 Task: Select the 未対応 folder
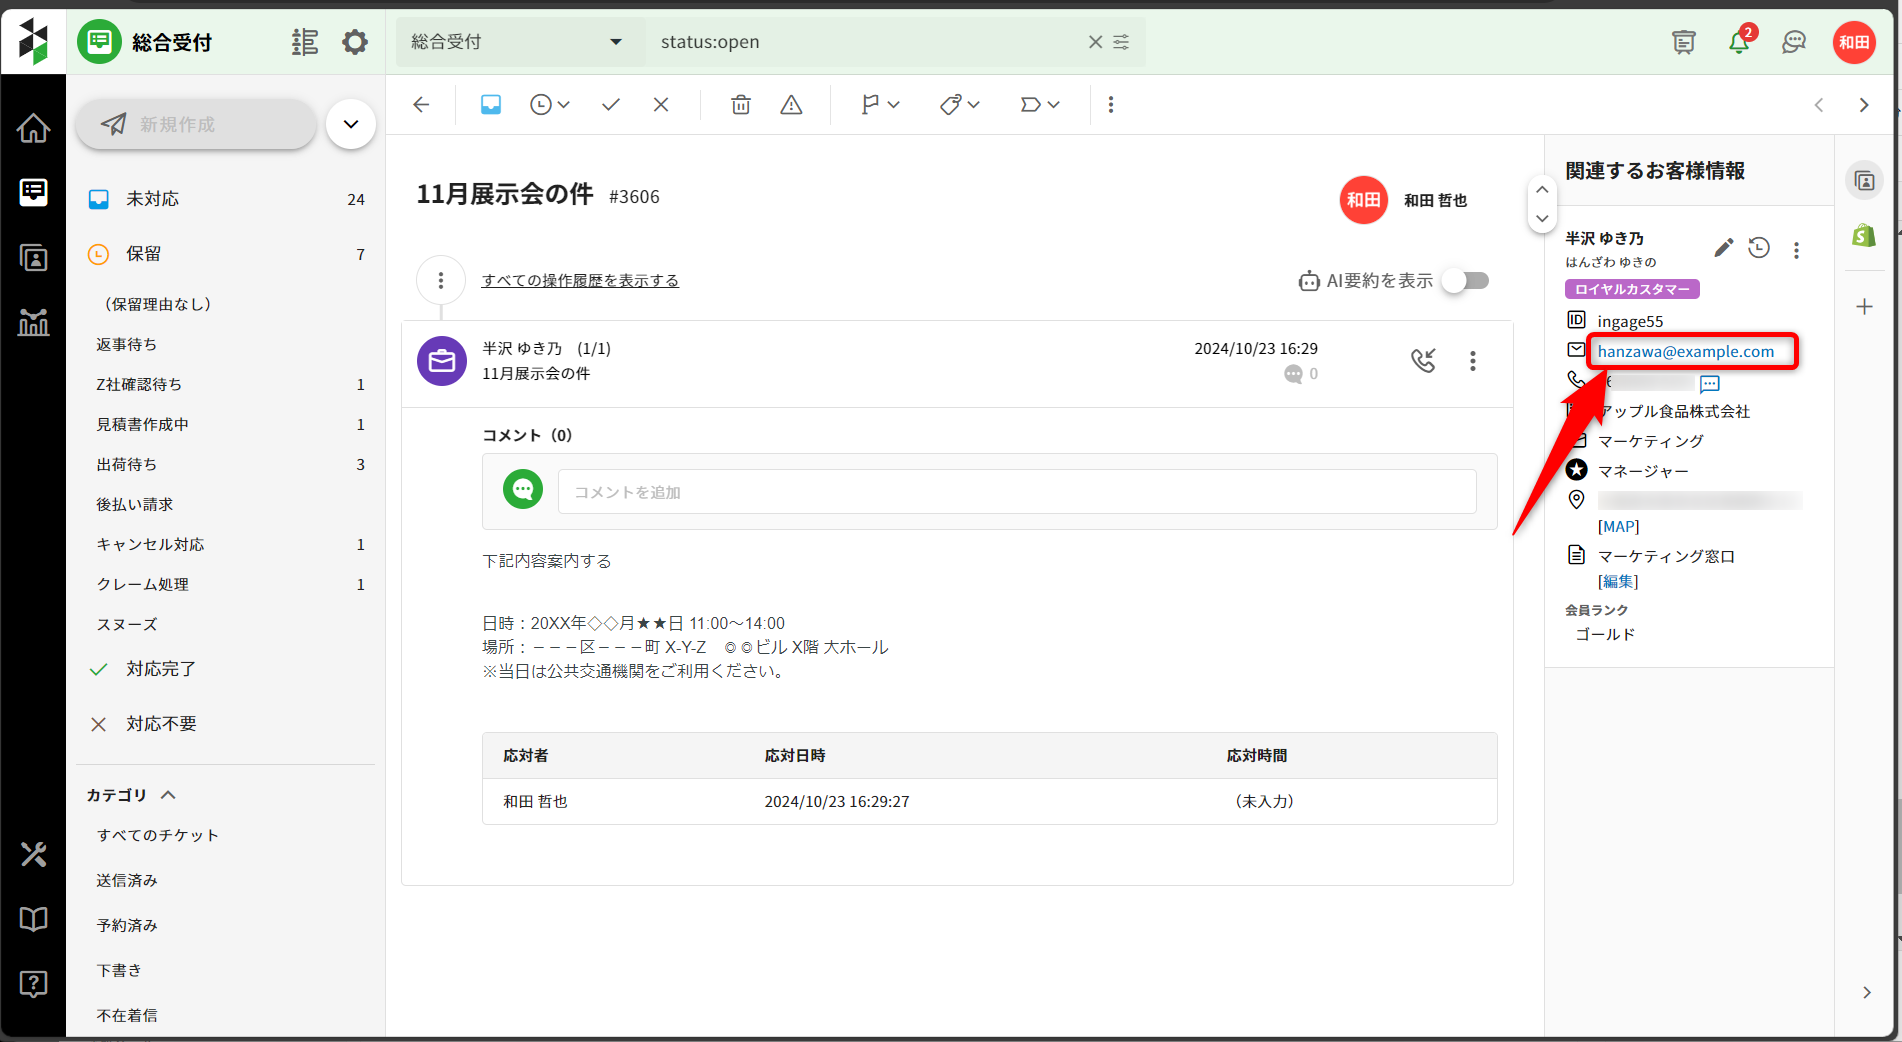pos(153,199)
